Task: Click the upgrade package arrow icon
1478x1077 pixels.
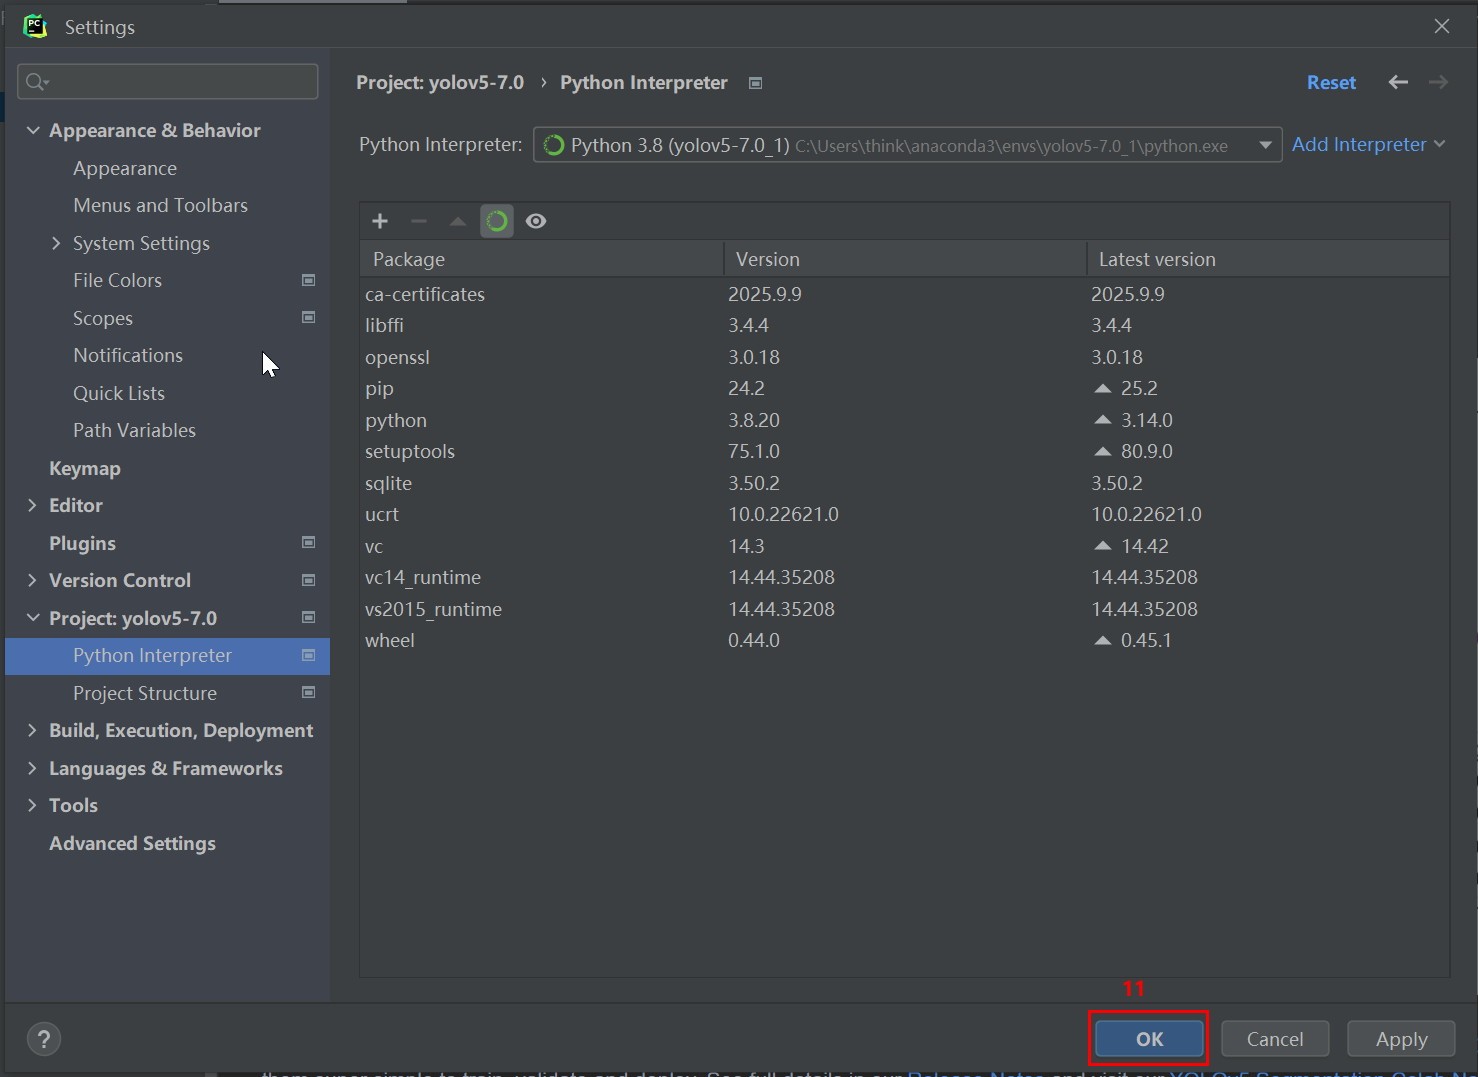Action: [458, 221]
